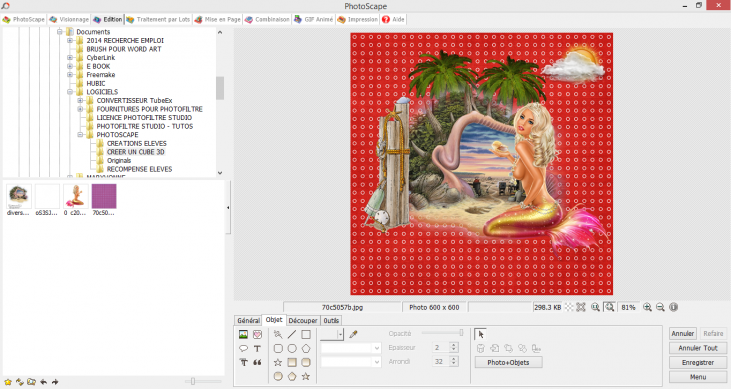This screenshot has width=731, height=389.
Task: Open the combo box next to Epaisseur
Action: [x=351, y=348]
